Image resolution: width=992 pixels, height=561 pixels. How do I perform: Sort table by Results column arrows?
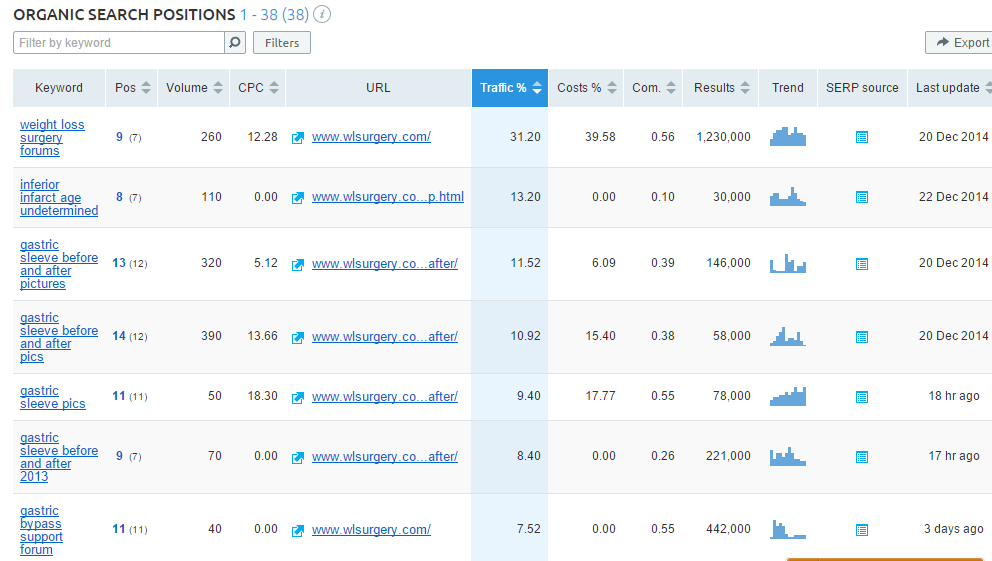click(x=745, y=88)
